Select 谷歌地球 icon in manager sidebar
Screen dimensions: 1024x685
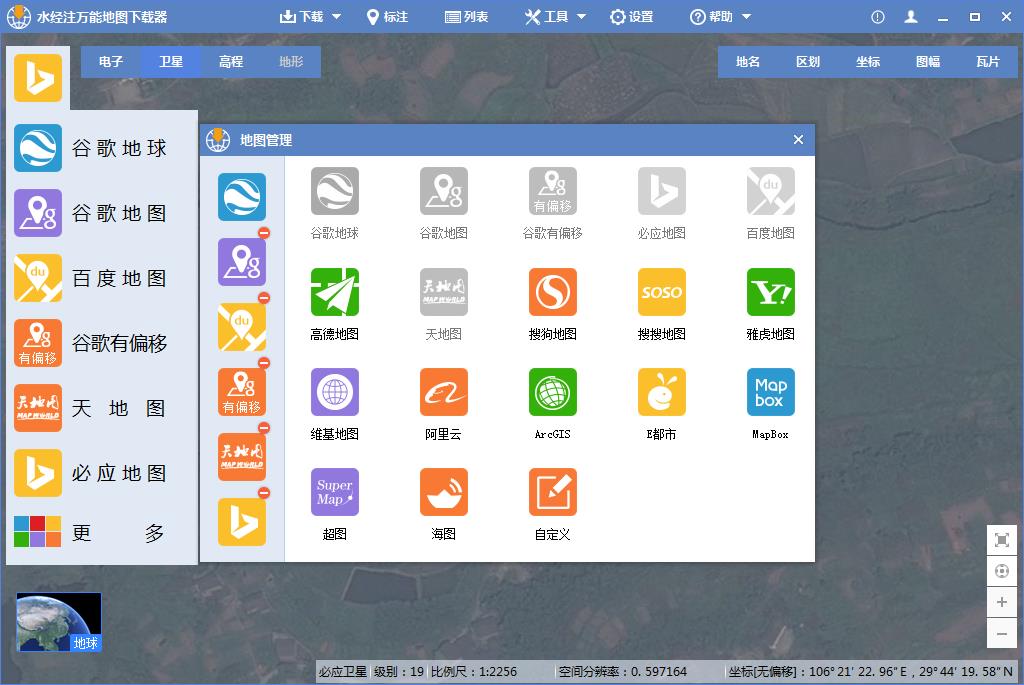pos(242,197)
